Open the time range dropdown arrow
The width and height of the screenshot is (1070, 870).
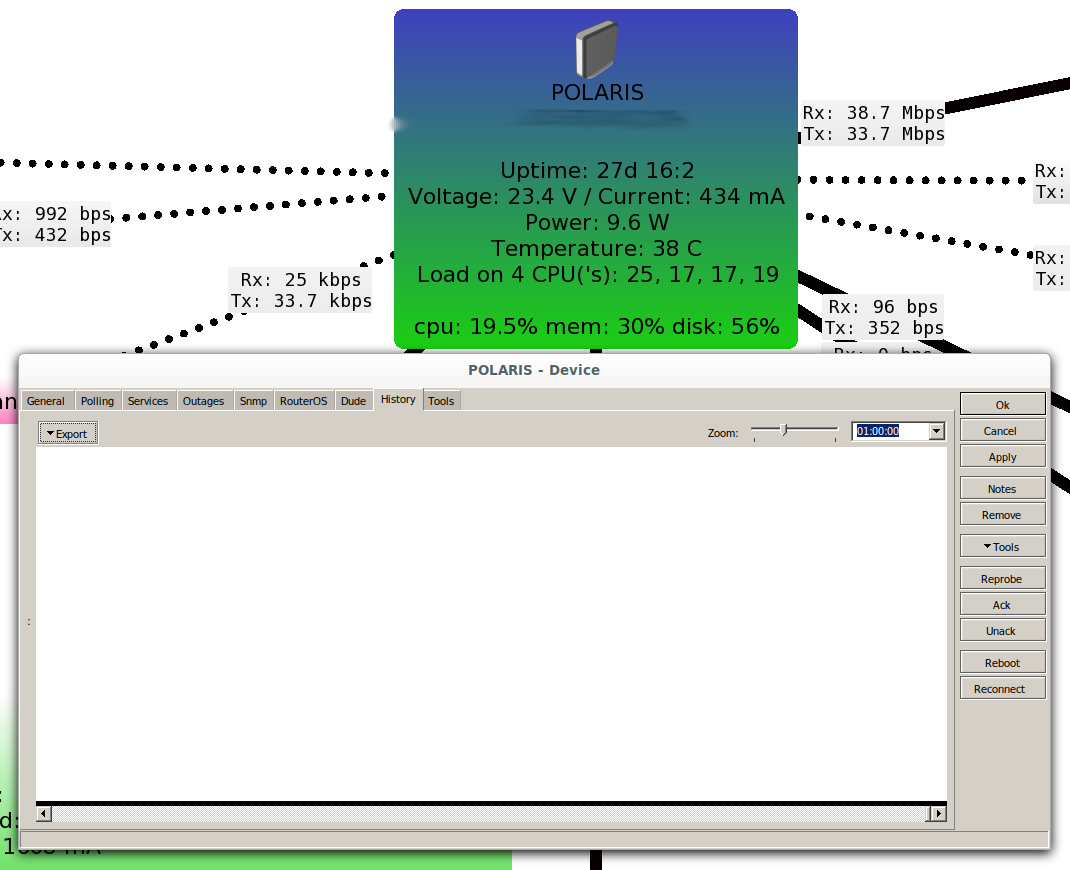937,431
